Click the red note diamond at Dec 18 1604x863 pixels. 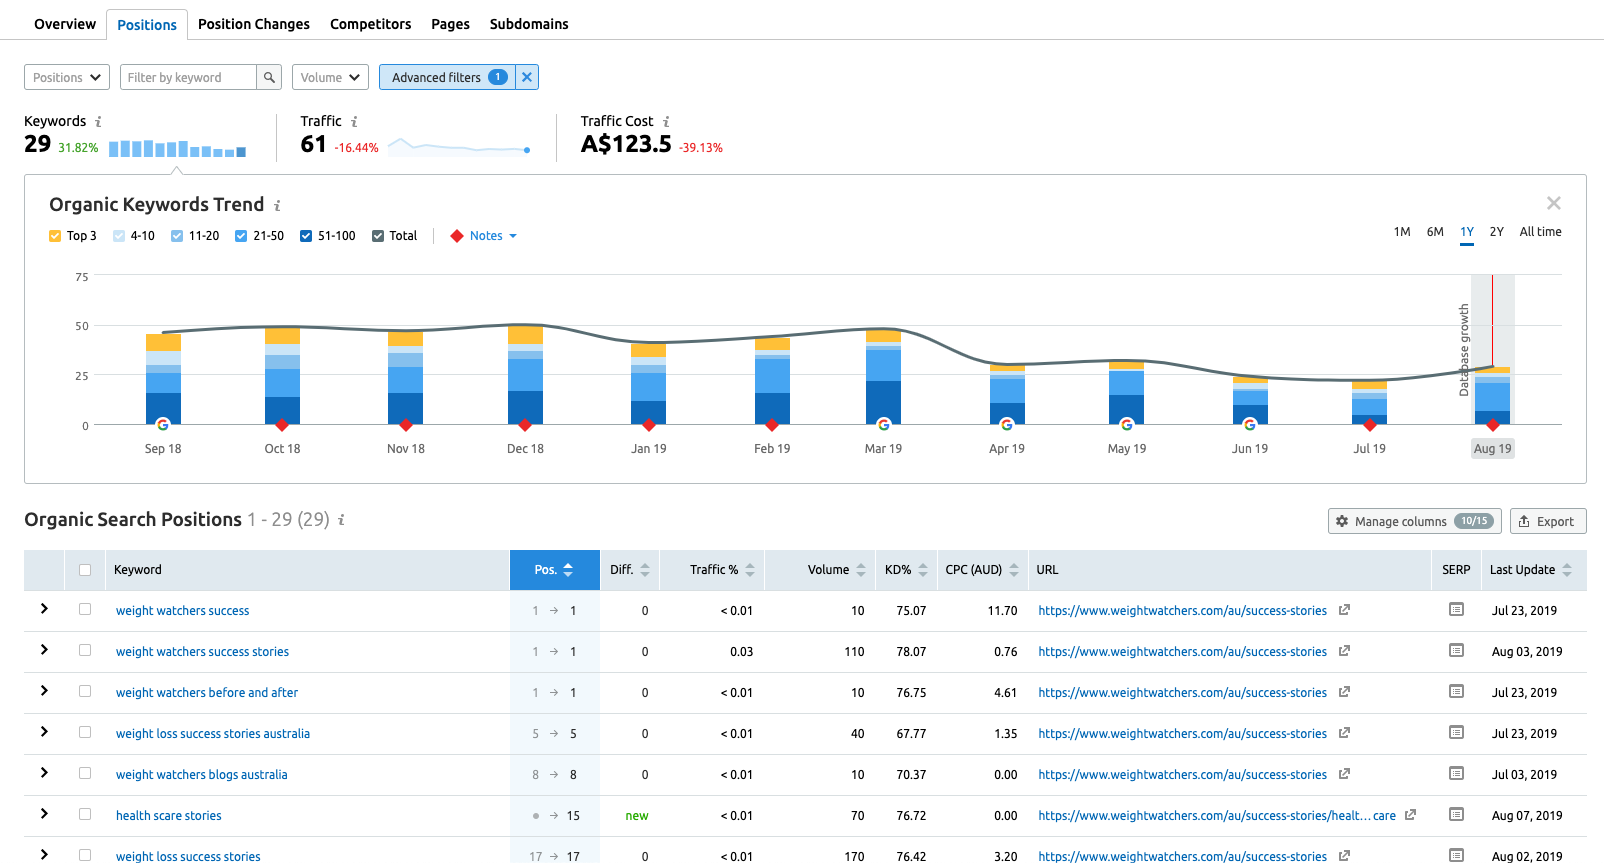pos(525,425)
